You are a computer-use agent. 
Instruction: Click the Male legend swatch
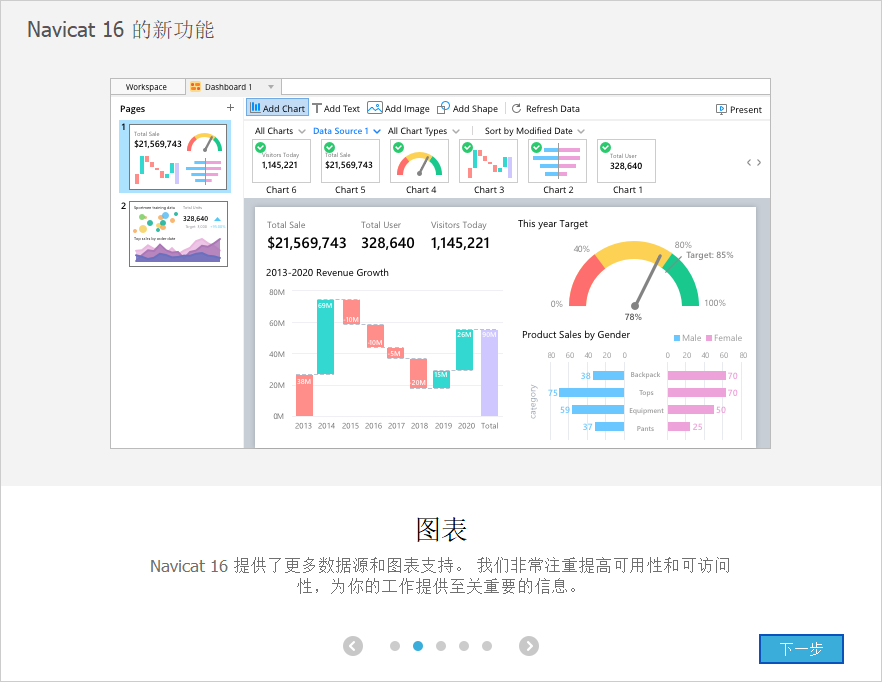tap(677, 338)
